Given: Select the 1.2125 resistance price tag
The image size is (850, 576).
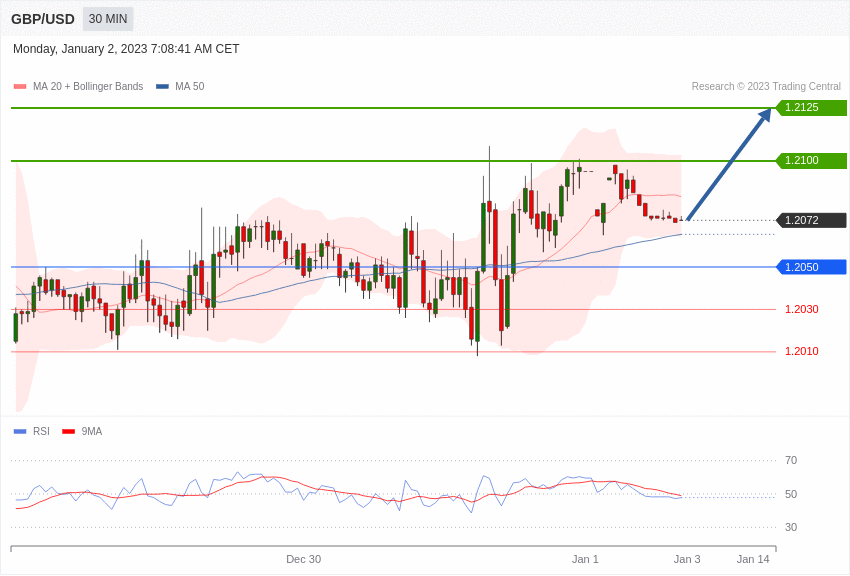Looking at the screenshot, I should (812, 107).
